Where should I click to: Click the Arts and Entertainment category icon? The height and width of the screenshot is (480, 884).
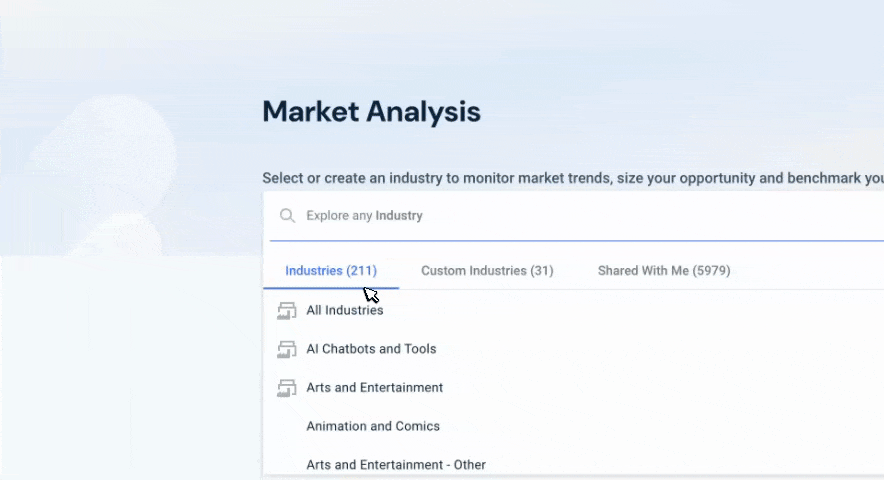[x=287, y=388]
